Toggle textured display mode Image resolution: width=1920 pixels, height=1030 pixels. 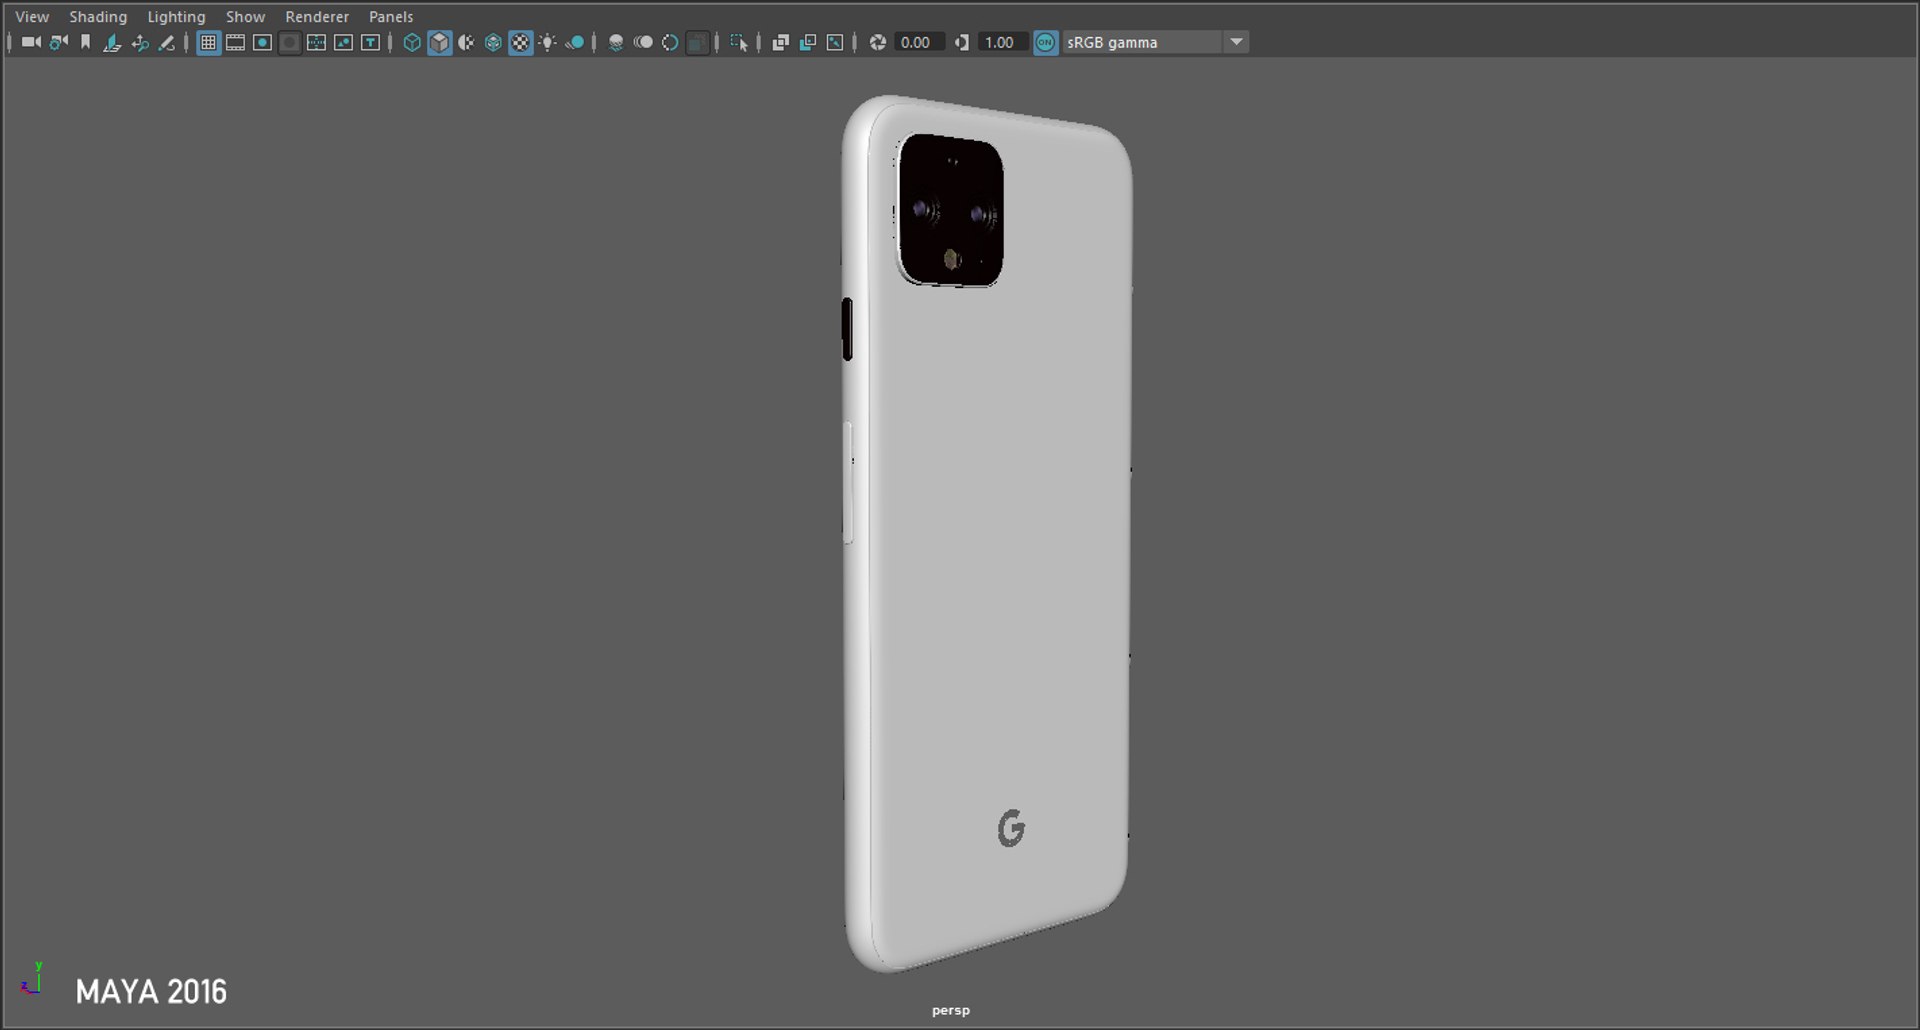click(520, 42)
